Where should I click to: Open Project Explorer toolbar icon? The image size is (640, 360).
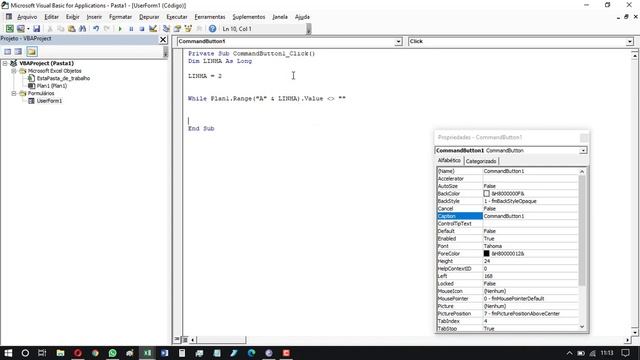[166, 29]
